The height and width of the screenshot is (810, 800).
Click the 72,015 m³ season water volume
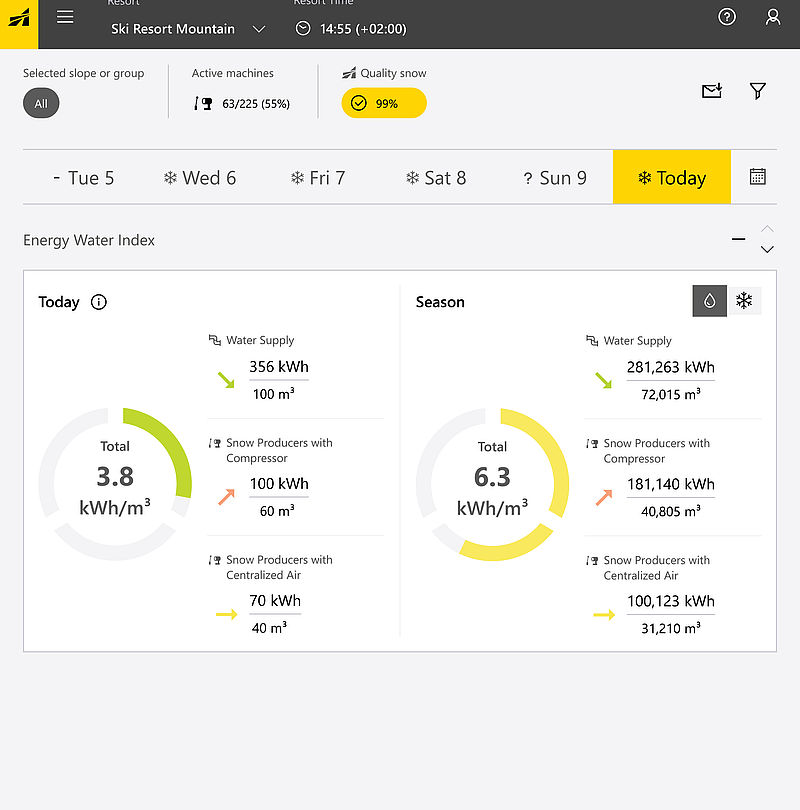[671, 394]
